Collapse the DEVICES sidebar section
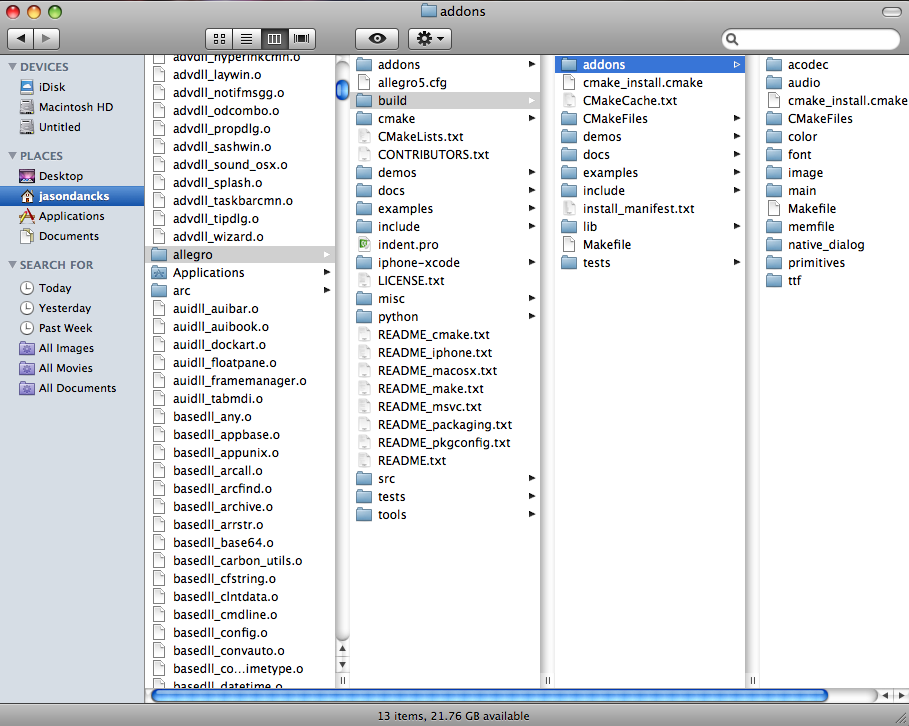 [12, 67]
